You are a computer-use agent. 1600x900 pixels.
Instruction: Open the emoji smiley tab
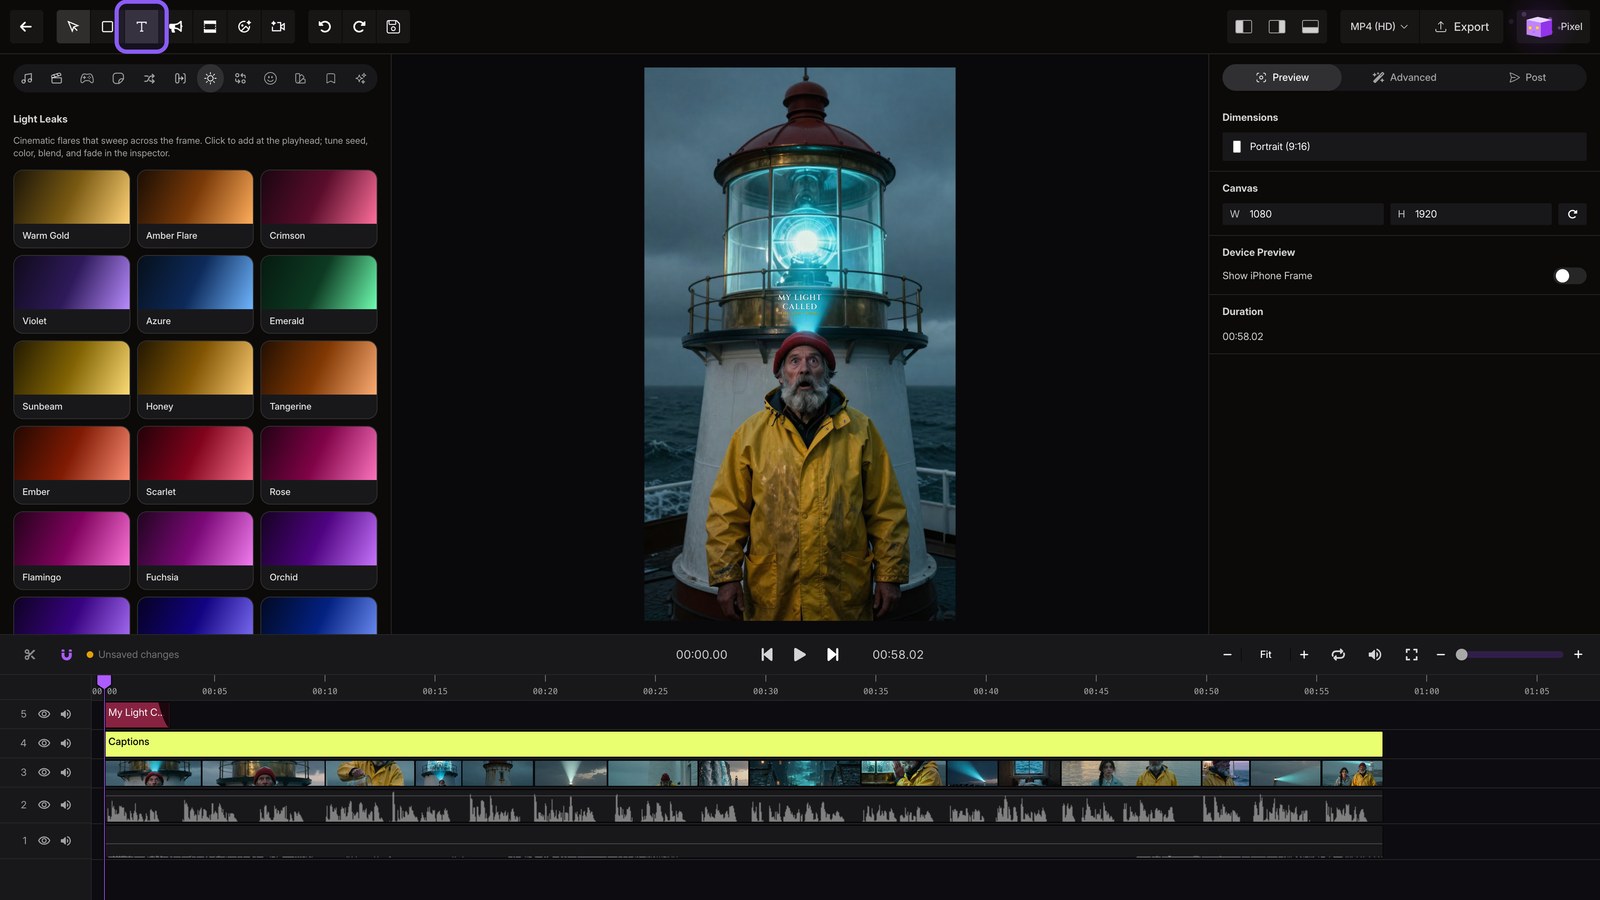point(270,78)
